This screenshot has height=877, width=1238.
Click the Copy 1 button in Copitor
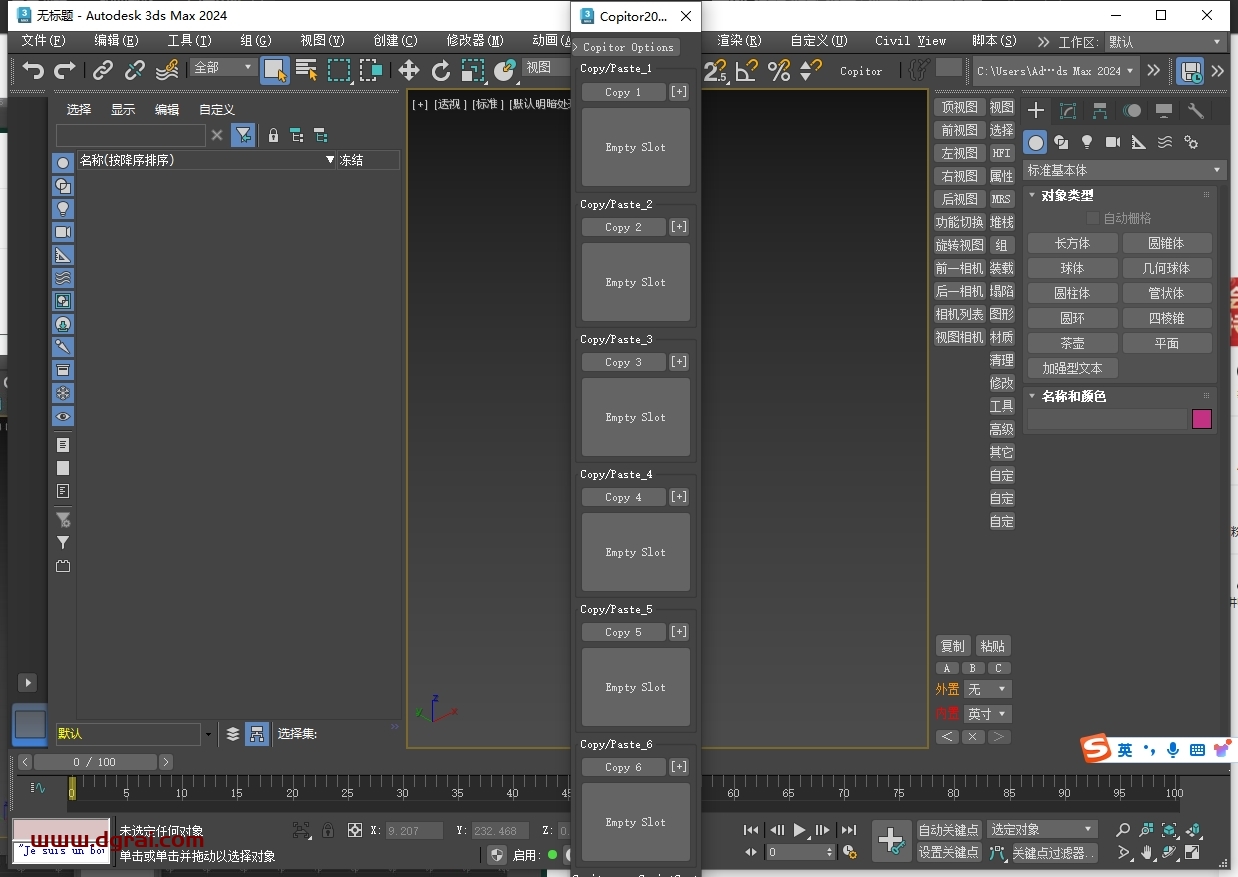623,92
